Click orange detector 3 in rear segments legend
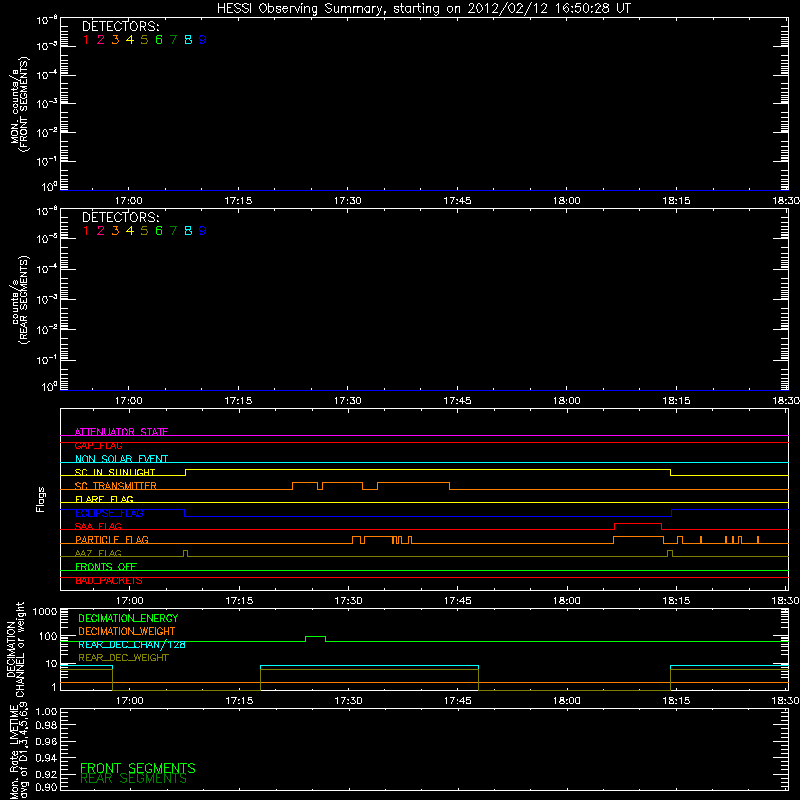 point(115,231)
